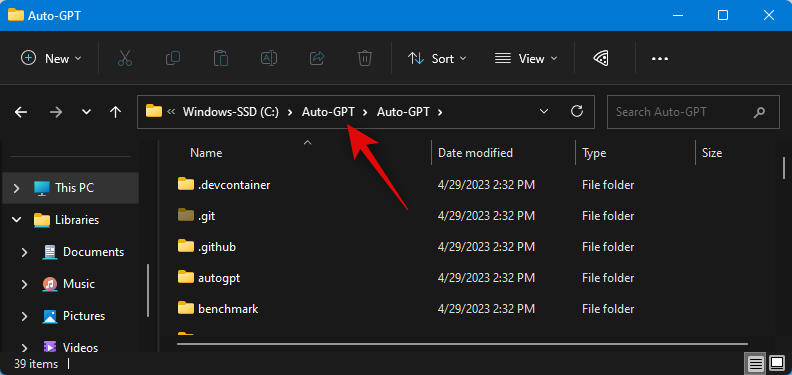Sort by Type column header
The image size is (792, 375).
tap(594, 153)
